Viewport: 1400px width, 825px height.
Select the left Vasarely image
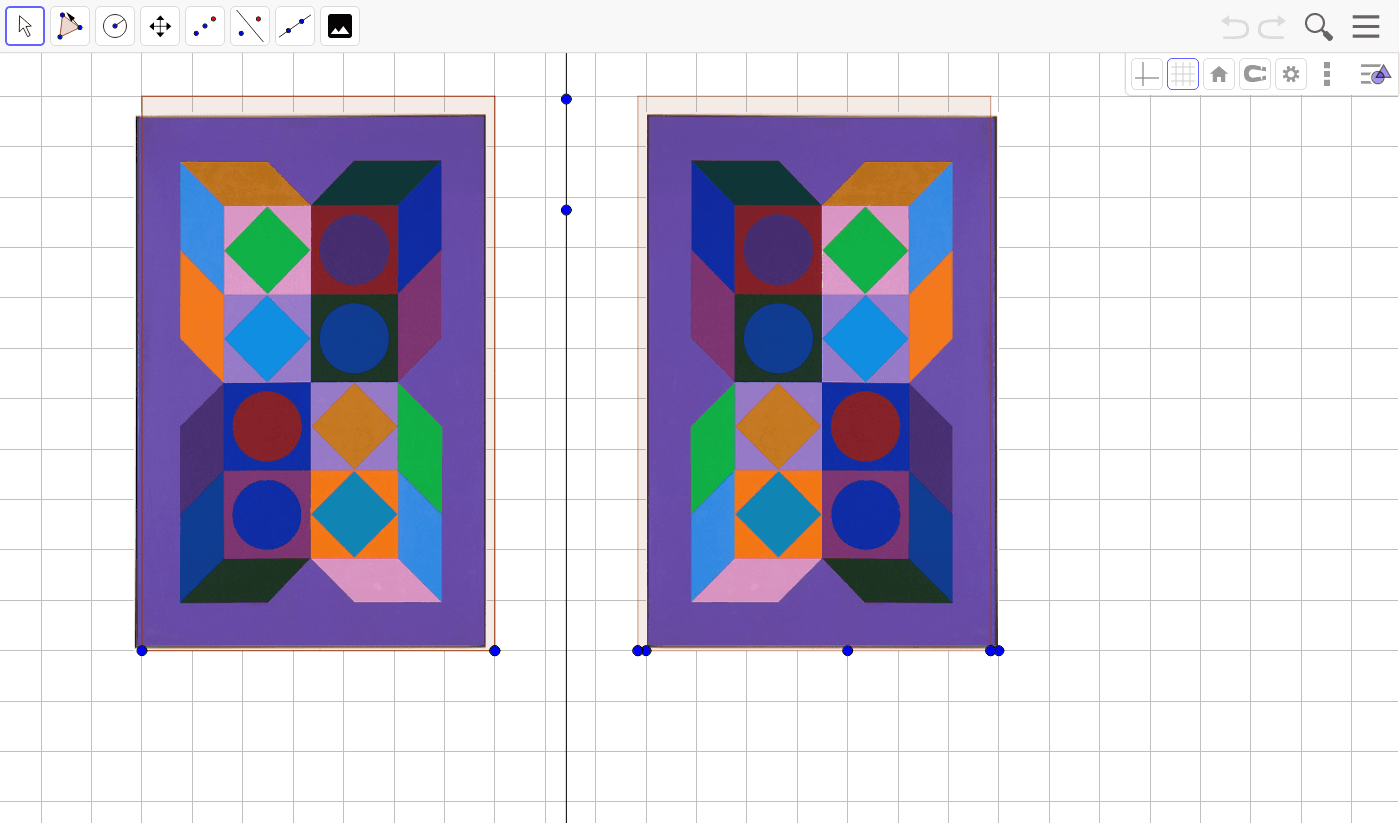(311, 381)
